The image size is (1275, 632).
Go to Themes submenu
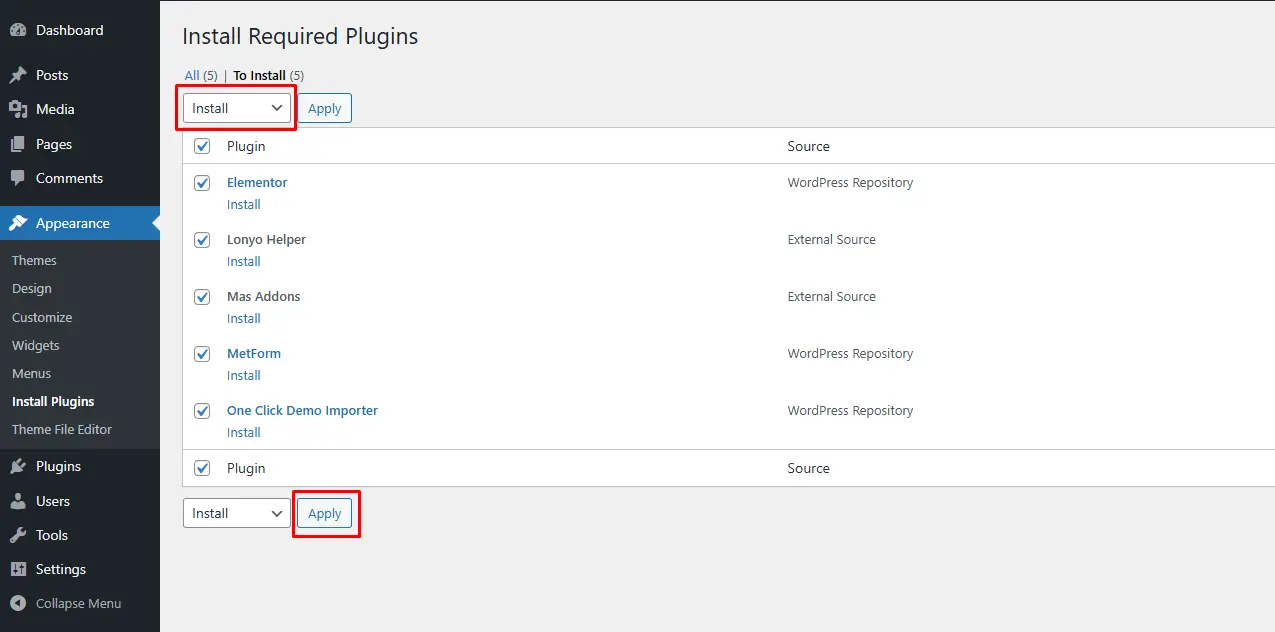coord(34,260)
